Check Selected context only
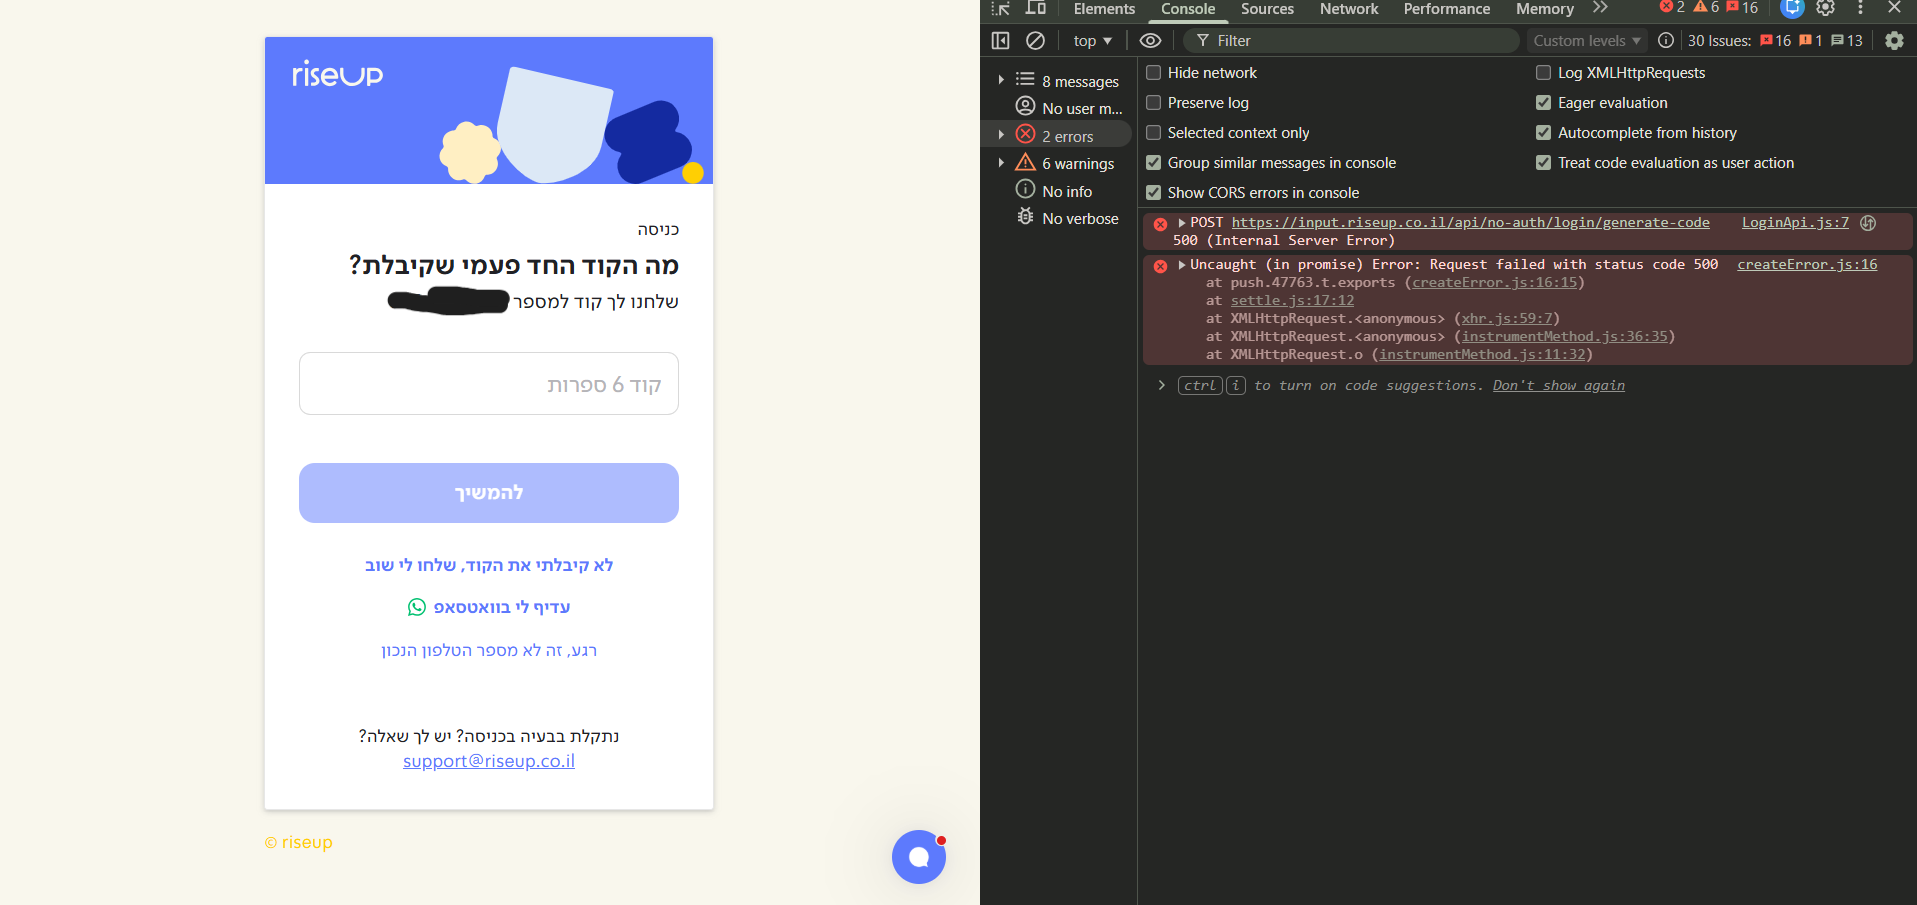1917x905 pixels. click(x=1154, y=133)
